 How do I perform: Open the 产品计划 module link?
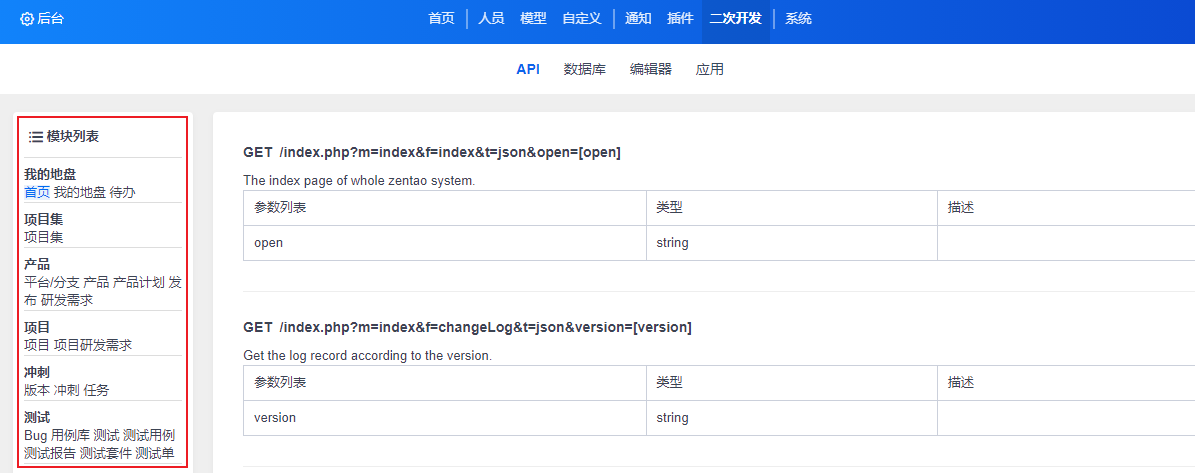point(139,282)
